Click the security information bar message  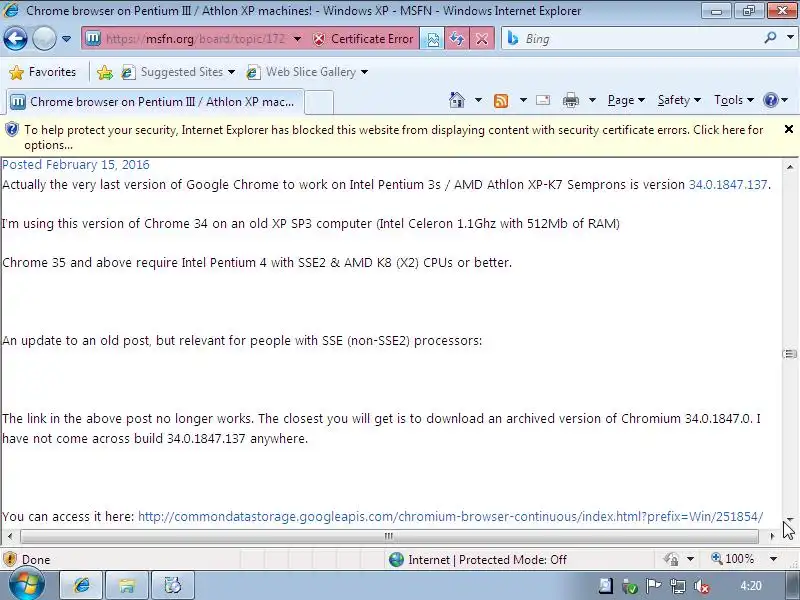[393, 137]
